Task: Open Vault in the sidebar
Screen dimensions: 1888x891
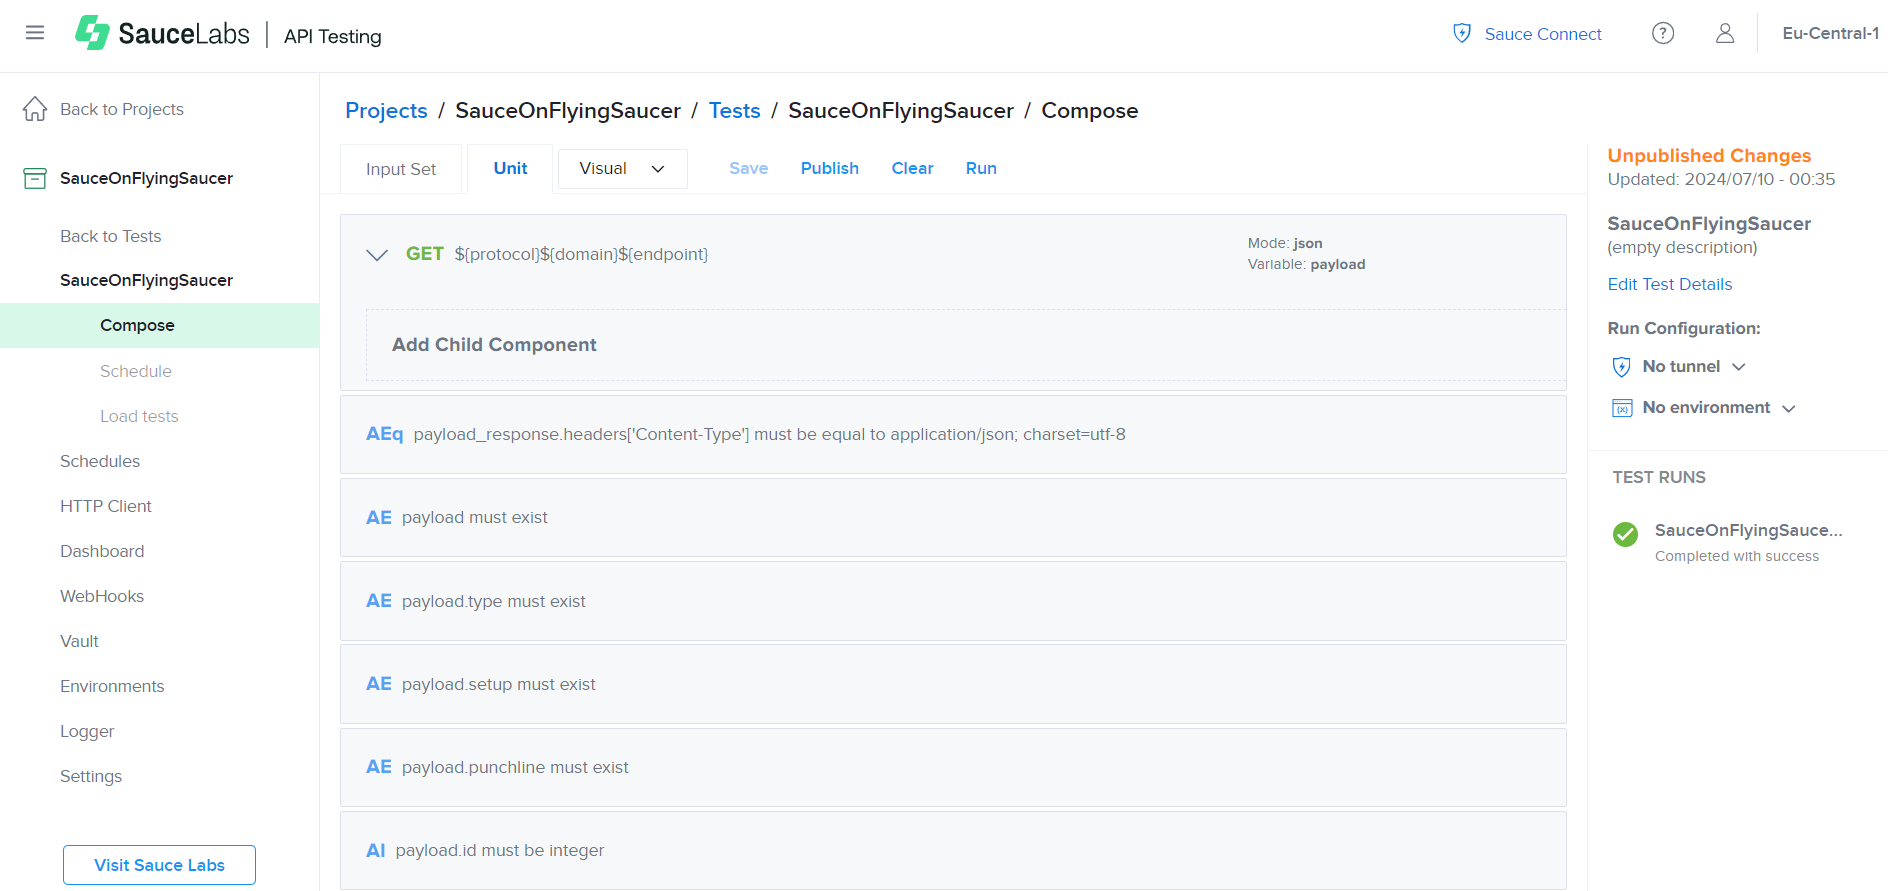Action: [x=79, y=641]
